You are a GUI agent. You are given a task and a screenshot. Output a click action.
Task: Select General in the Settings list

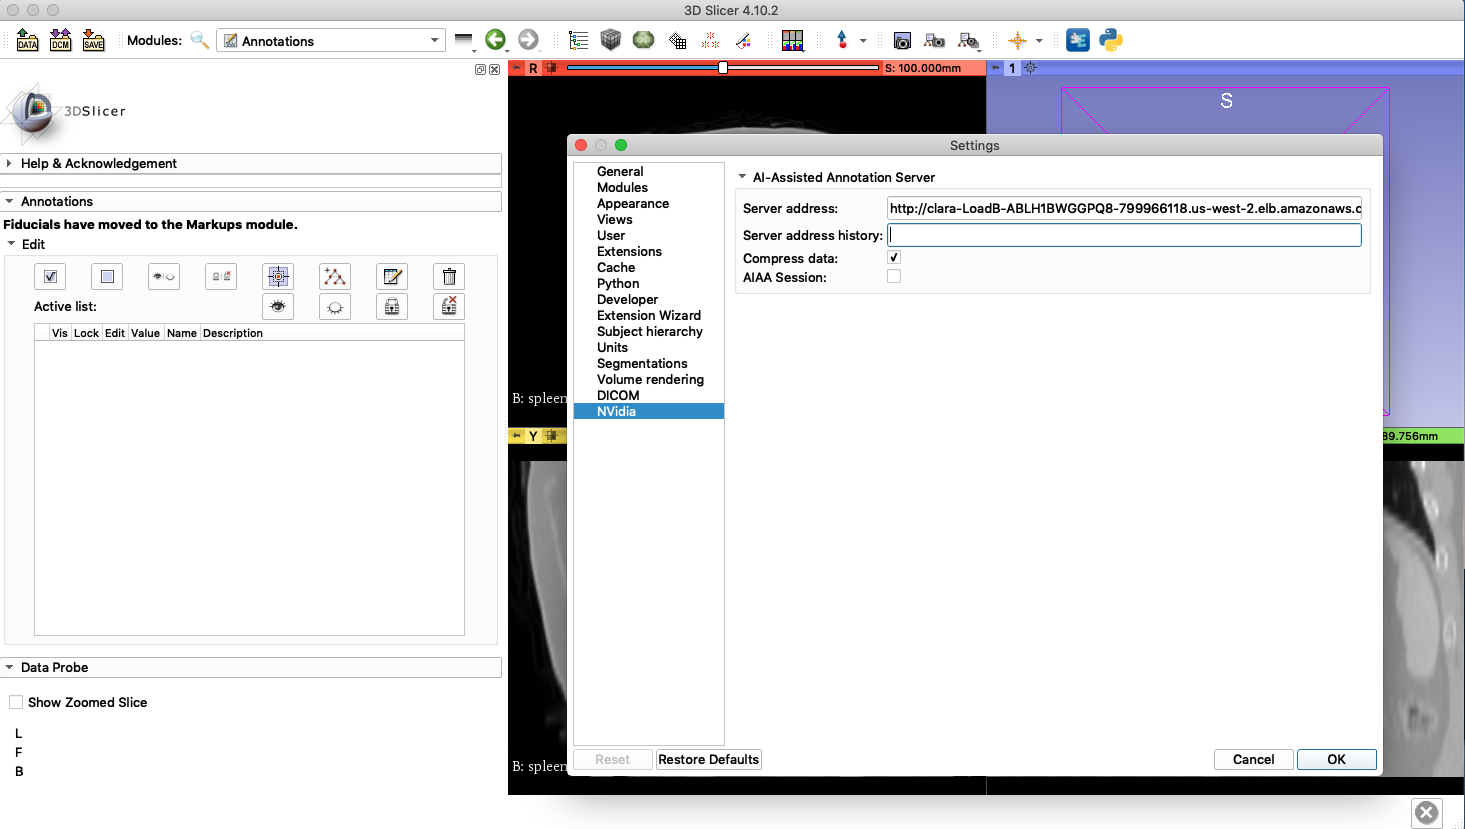click(620, 171)
